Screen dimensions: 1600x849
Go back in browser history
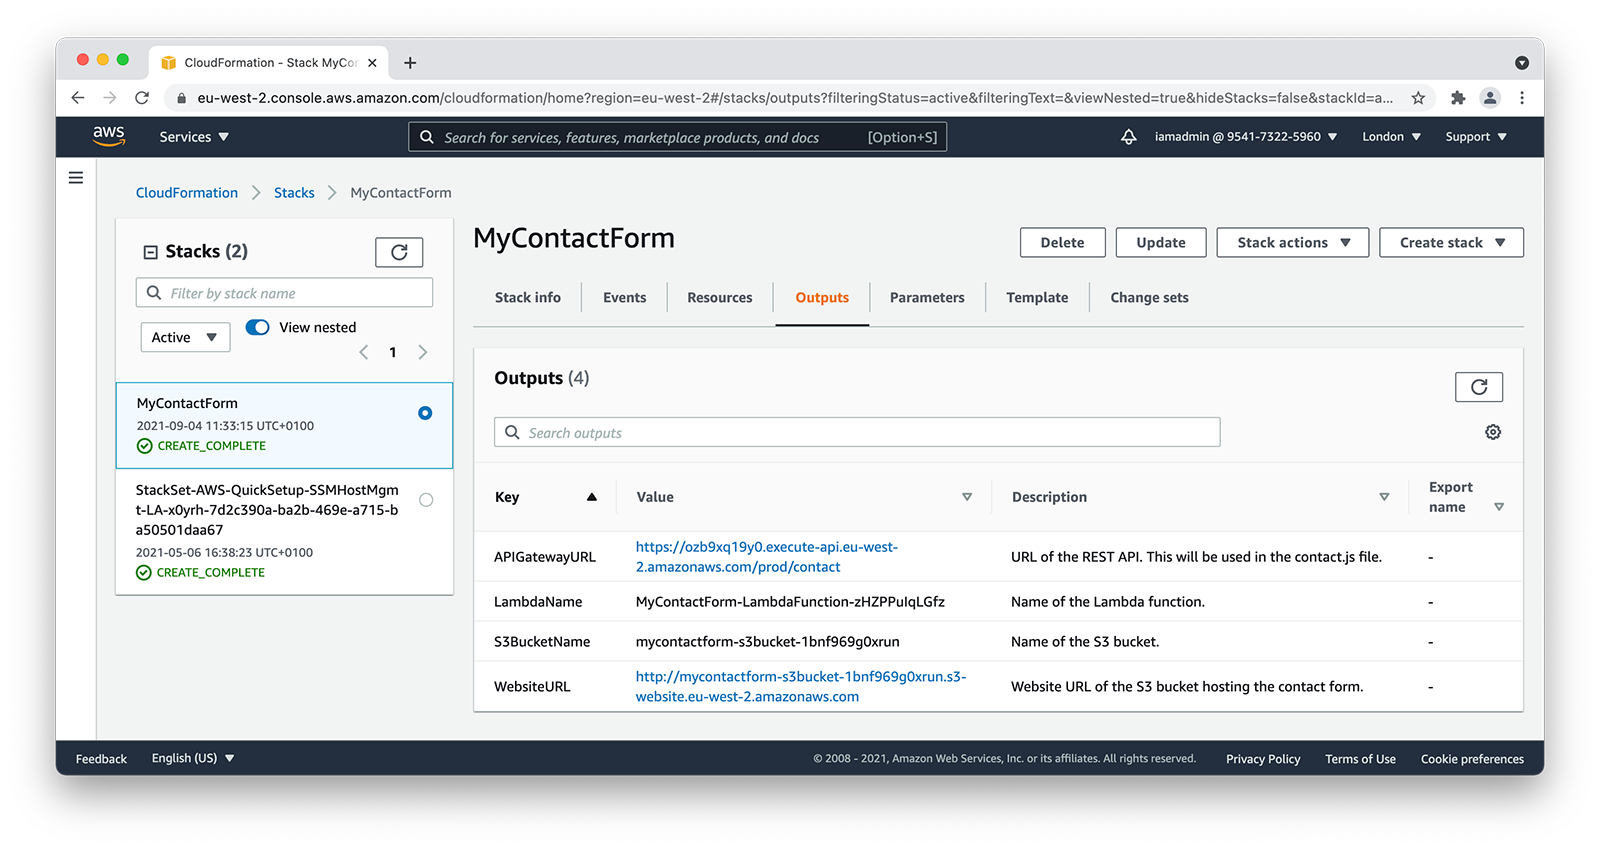tap(78, 98)
